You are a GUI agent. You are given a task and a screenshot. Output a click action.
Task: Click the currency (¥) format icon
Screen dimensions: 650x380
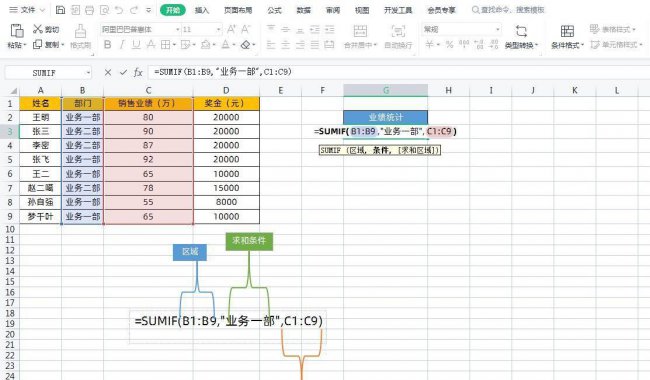click(429, 44)
